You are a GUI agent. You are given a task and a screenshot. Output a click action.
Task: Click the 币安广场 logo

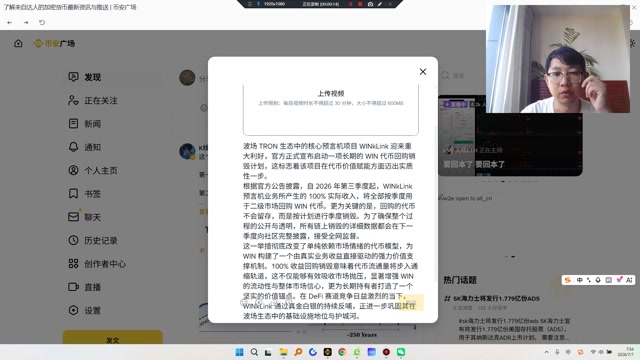55,43
